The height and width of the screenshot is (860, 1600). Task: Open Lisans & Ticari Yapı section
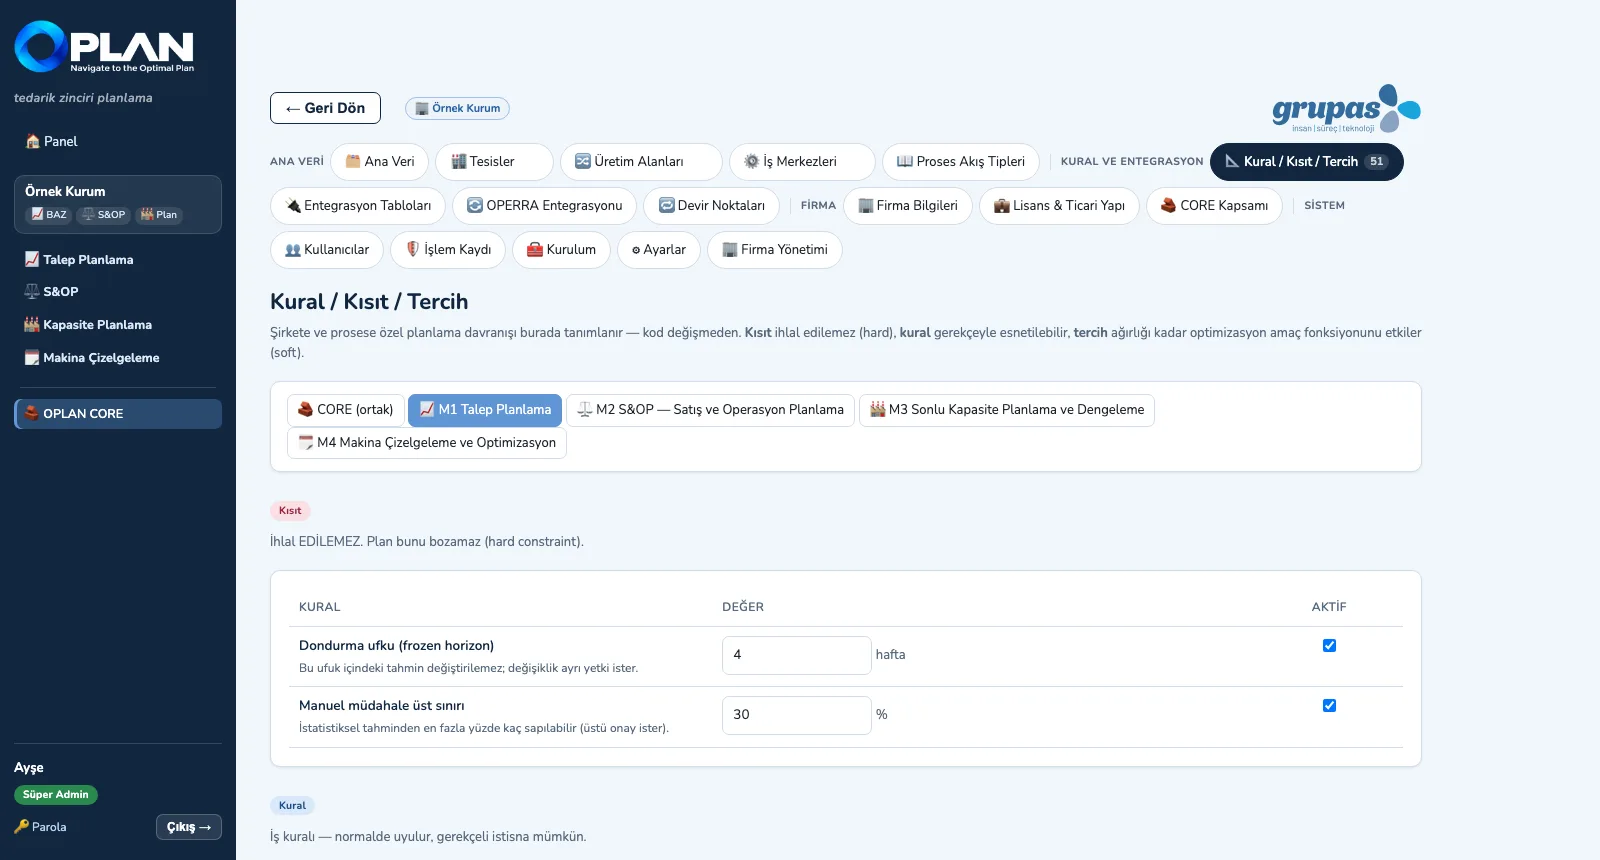1059,206
